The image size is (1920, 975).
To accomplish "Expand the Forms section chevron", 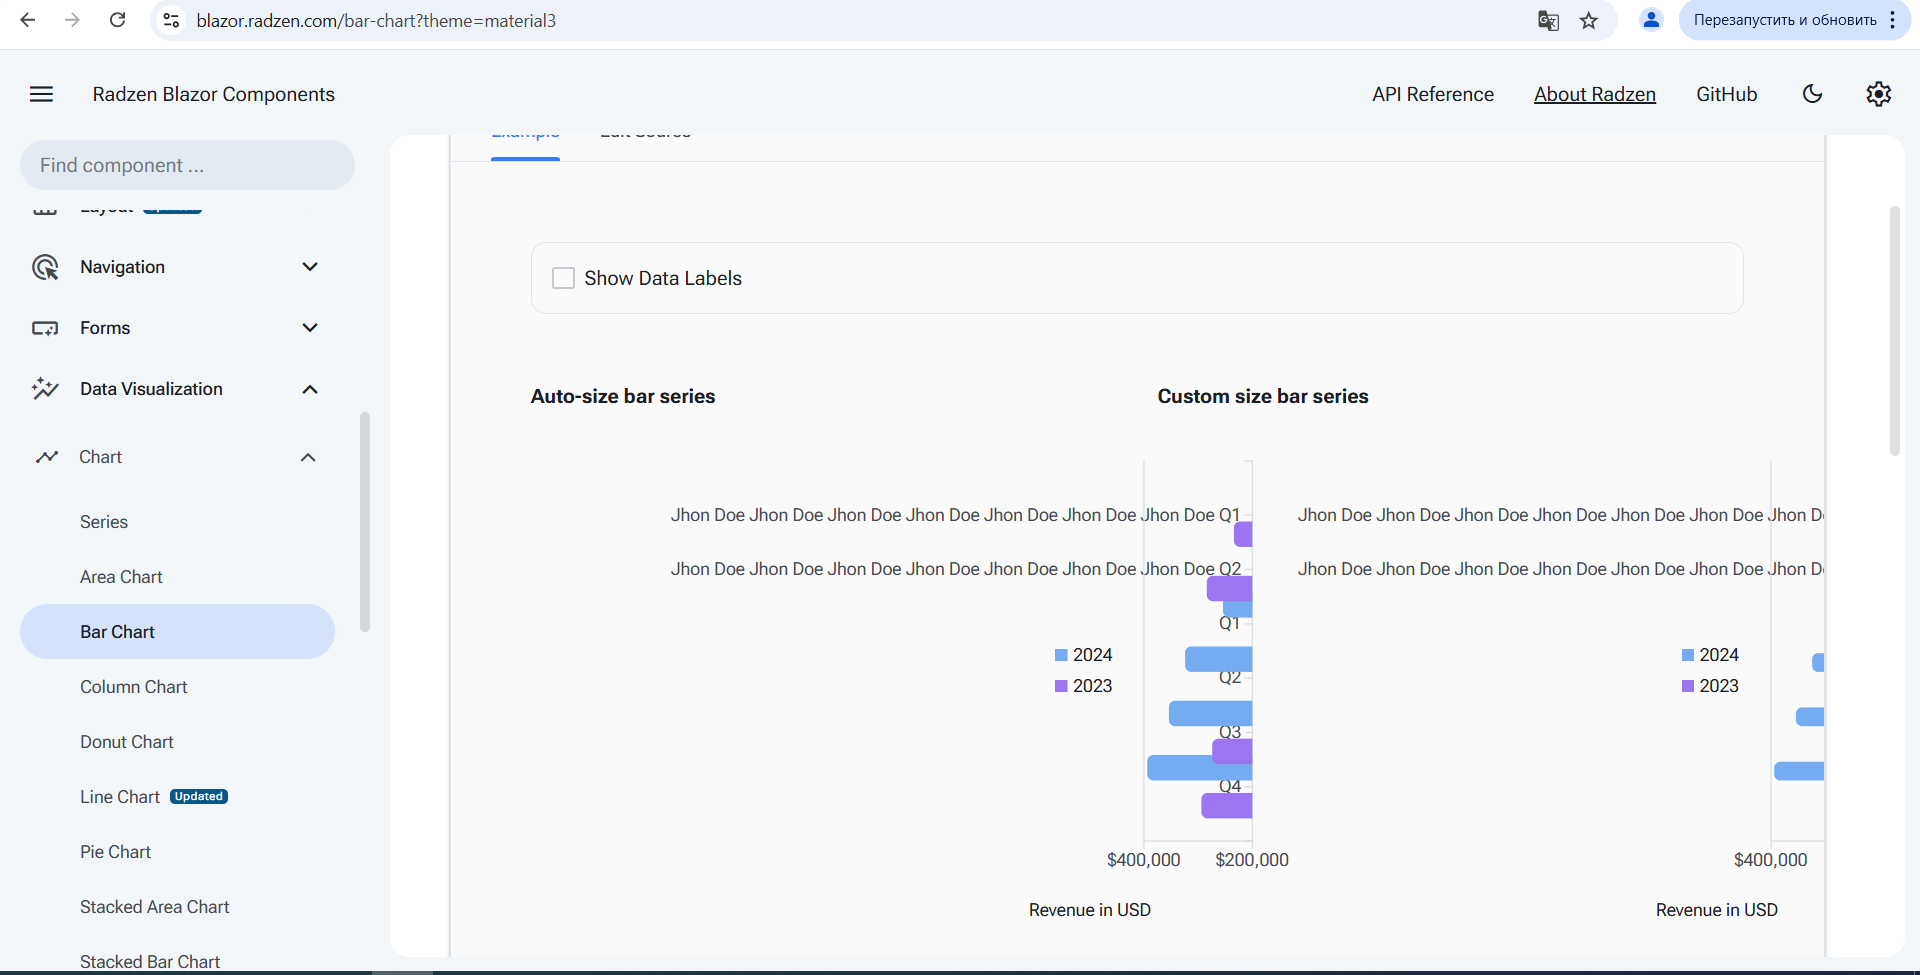I will click(x=310, y=328).
